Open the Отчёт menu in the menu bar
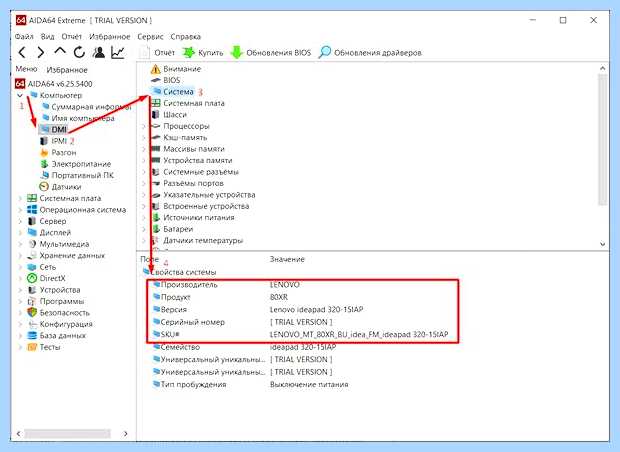The width and height of the screenshot is (620, 452). pos(72,36)
